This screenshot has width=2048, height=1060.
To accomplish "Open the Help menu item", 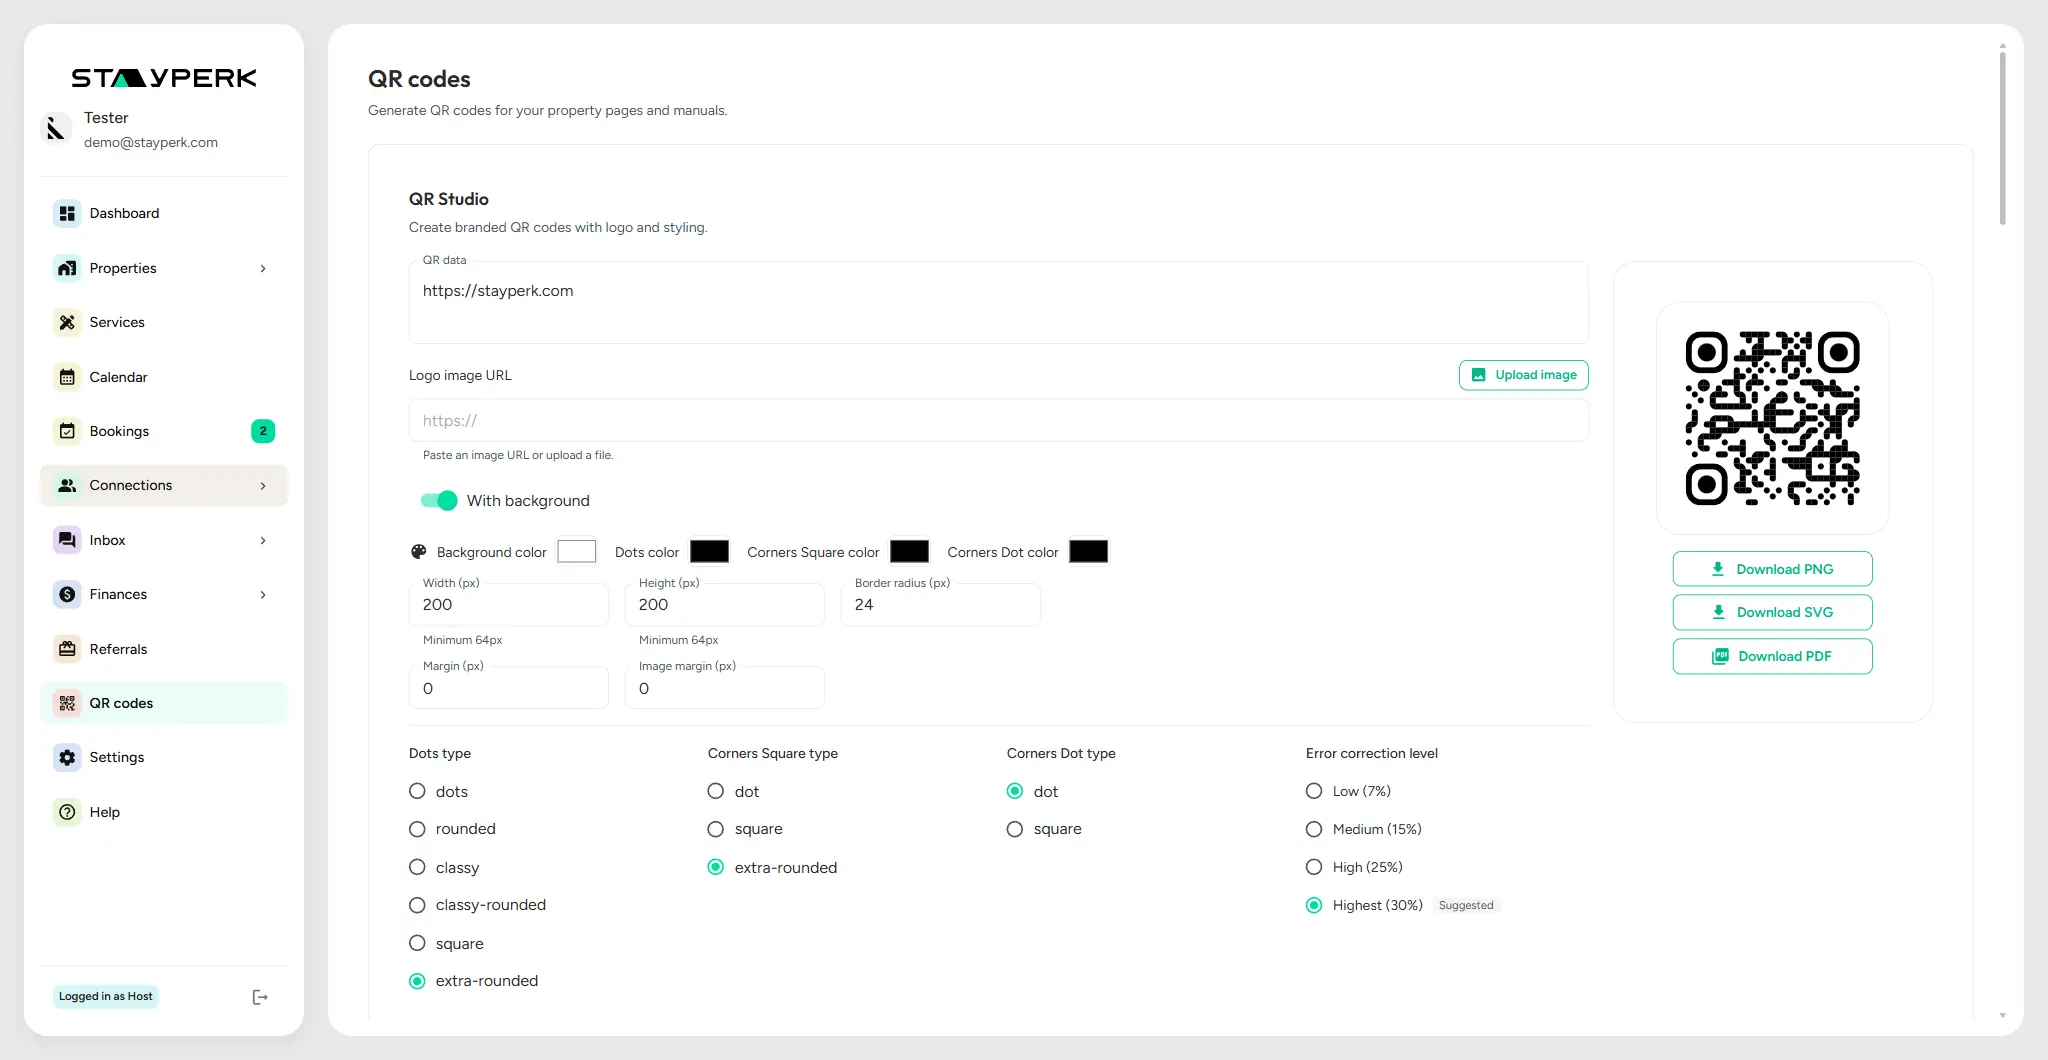I will [x=164, y=812].
